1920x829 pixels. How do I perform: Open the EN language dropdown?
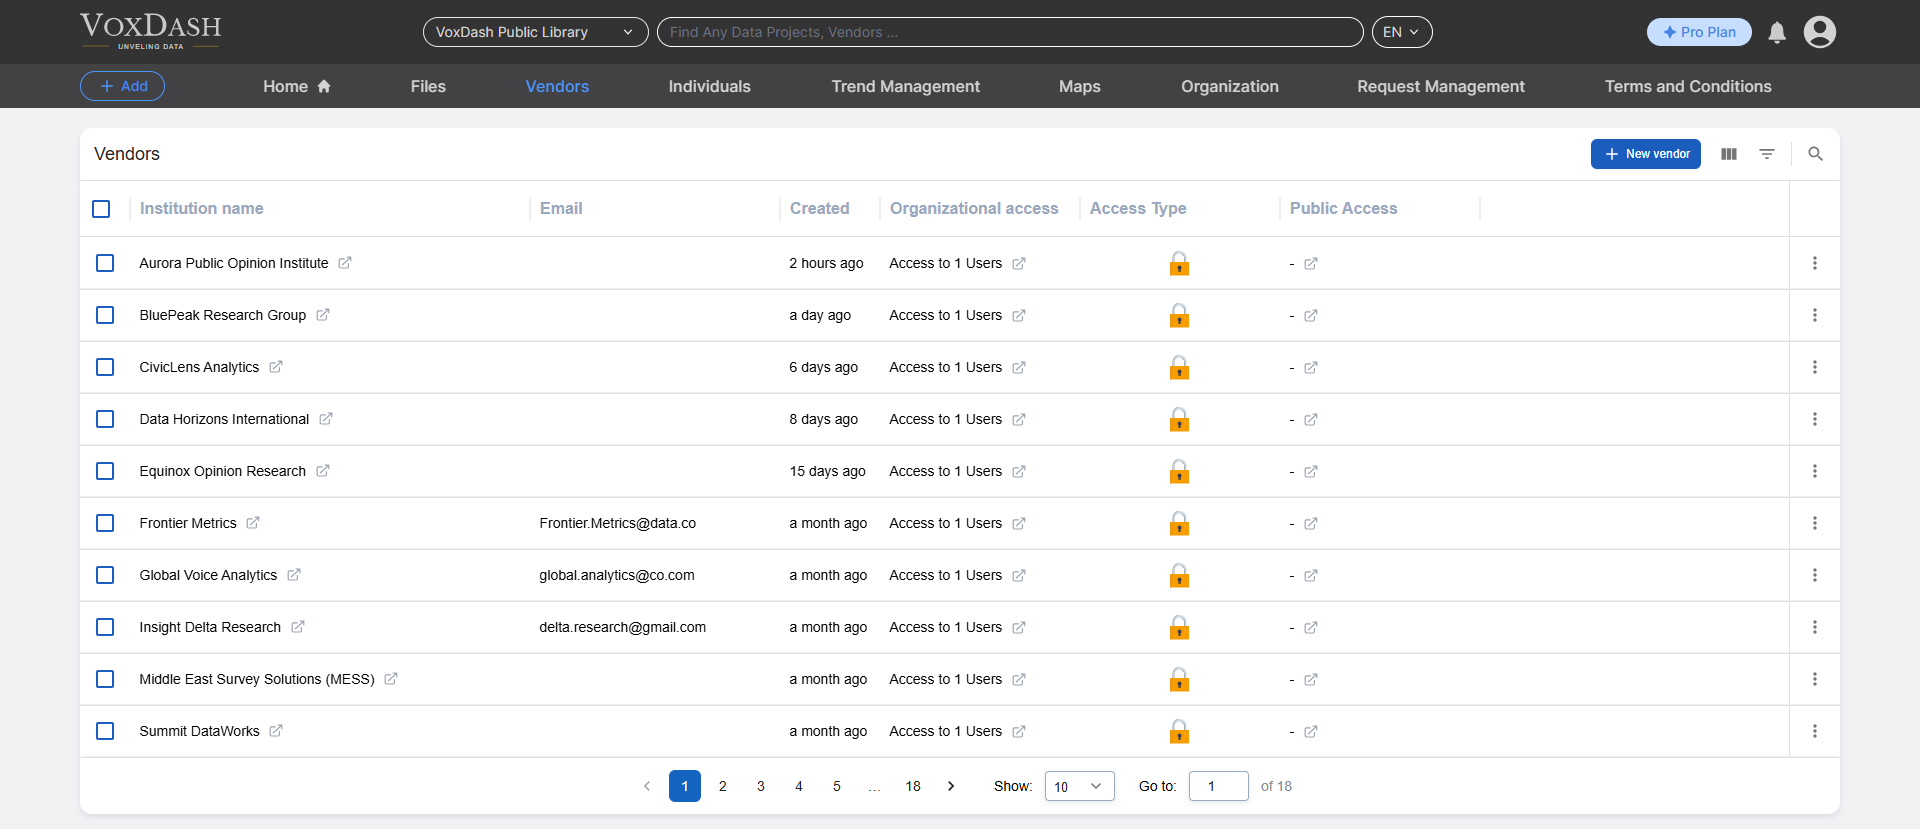click(x=1401, y=32)
